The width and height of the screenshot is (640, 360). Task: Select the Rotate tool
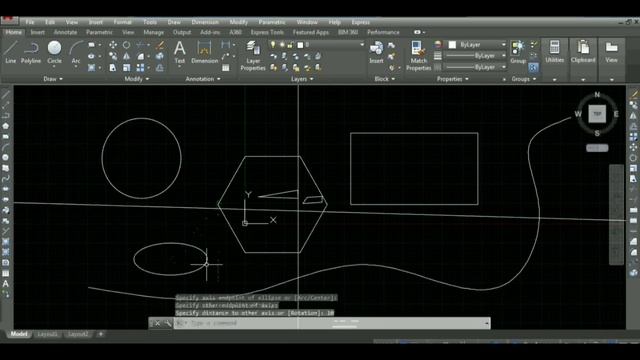(127, 45)
